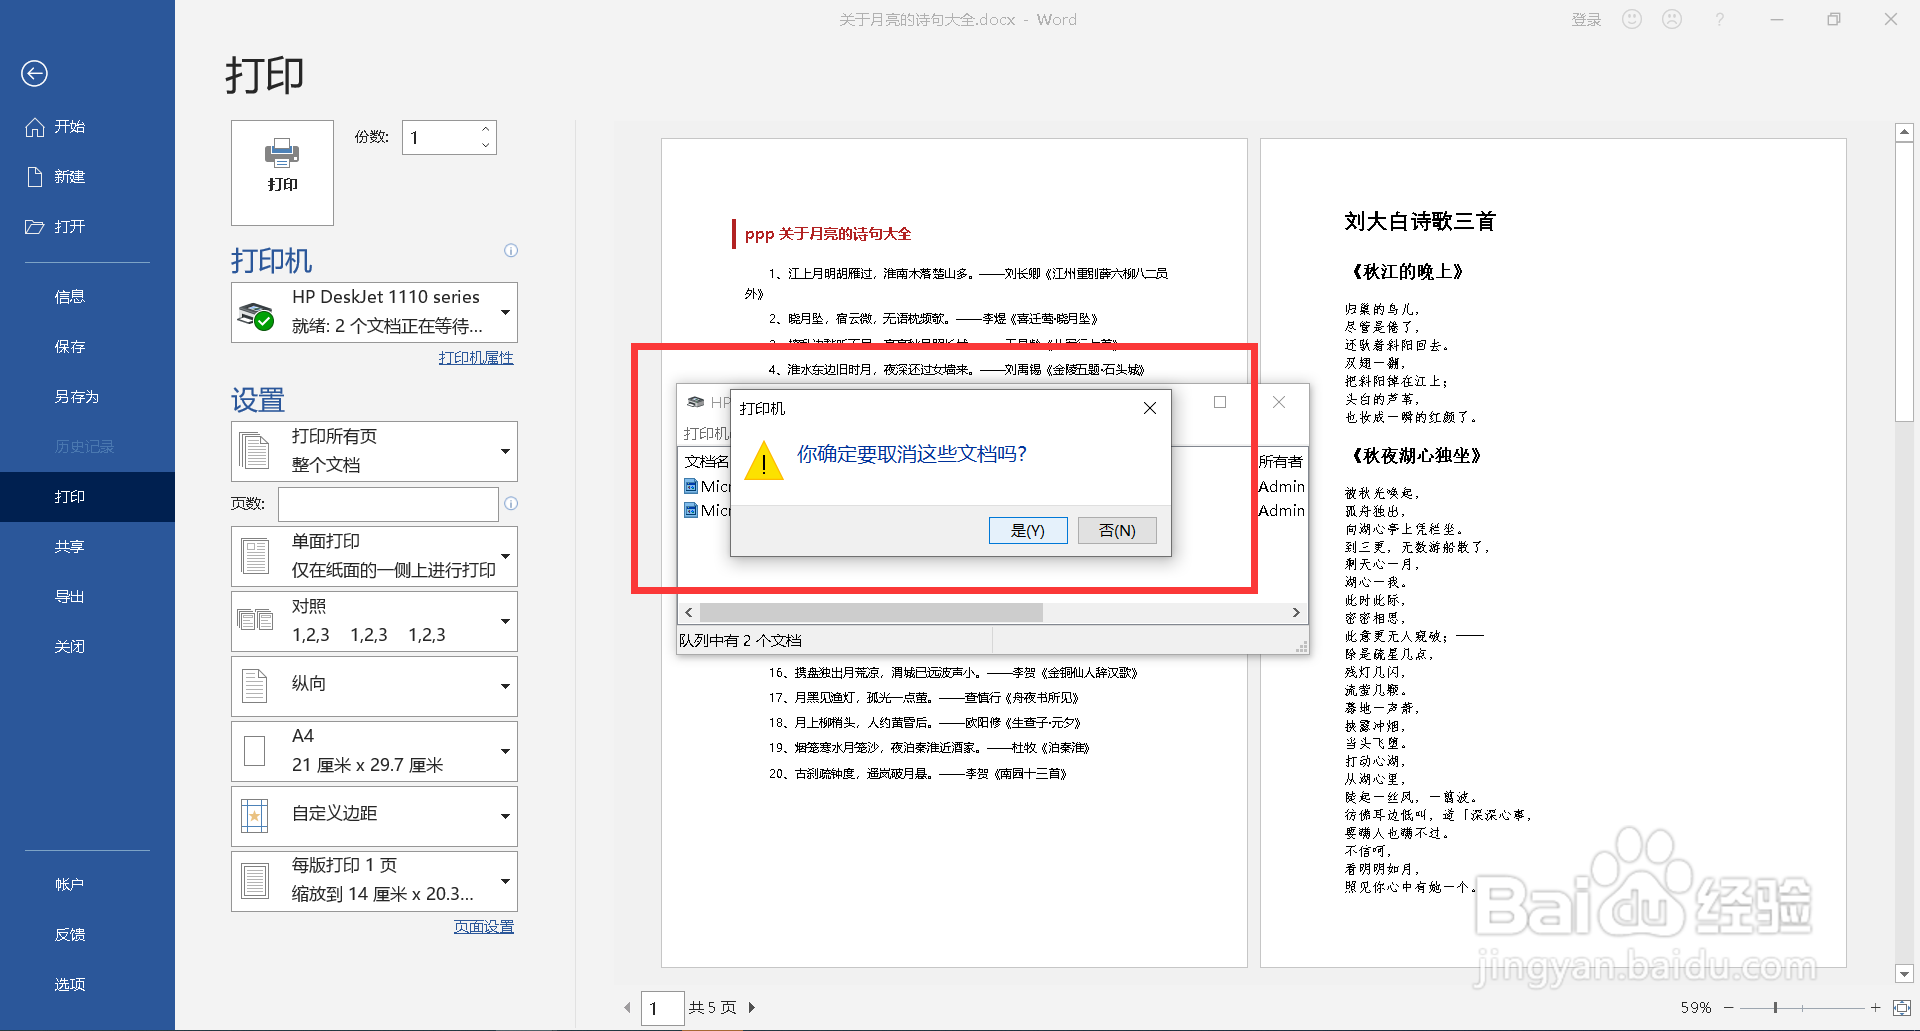The height and width of the screenshot is (1031, 1920).
Task: Click first page preview thumbnail title
Action: pos(828,234)
